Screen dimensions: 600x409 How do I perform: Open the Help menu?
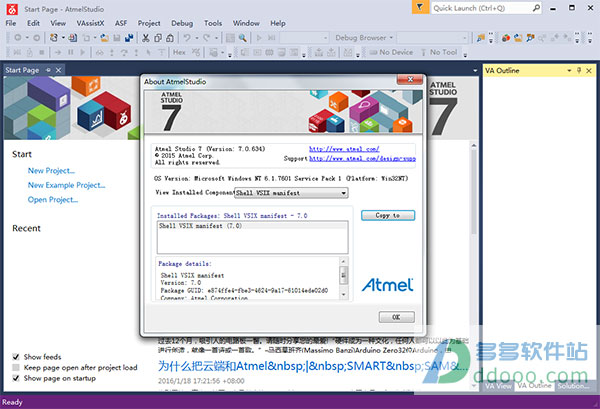[278, 23]
